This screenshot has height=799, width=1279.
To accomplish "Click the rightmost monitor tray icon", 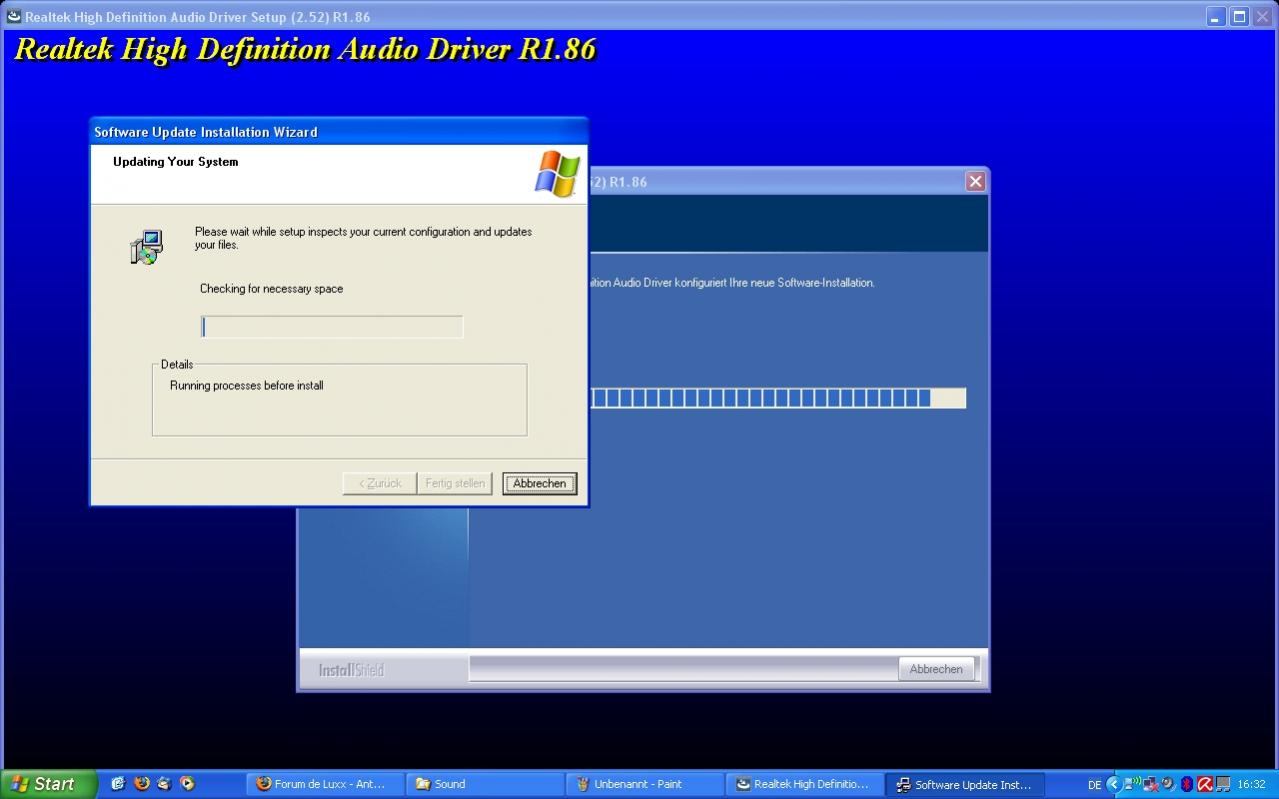I will pyautogui.click(x=1223, y=785).
